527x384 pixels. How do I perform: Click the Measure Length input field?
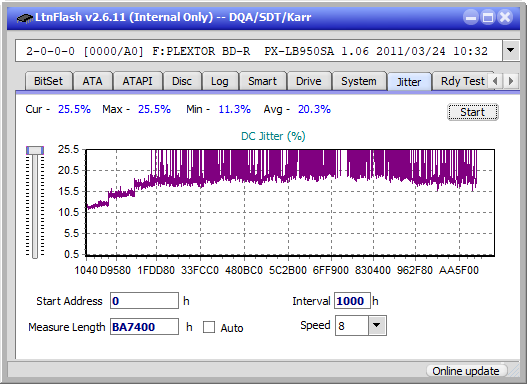(145, 327)
